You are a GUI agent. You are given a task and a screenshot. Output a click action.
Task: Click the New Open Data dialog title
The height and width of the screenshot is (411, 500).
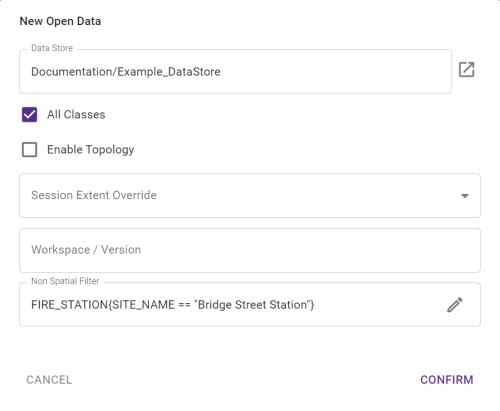60,21
